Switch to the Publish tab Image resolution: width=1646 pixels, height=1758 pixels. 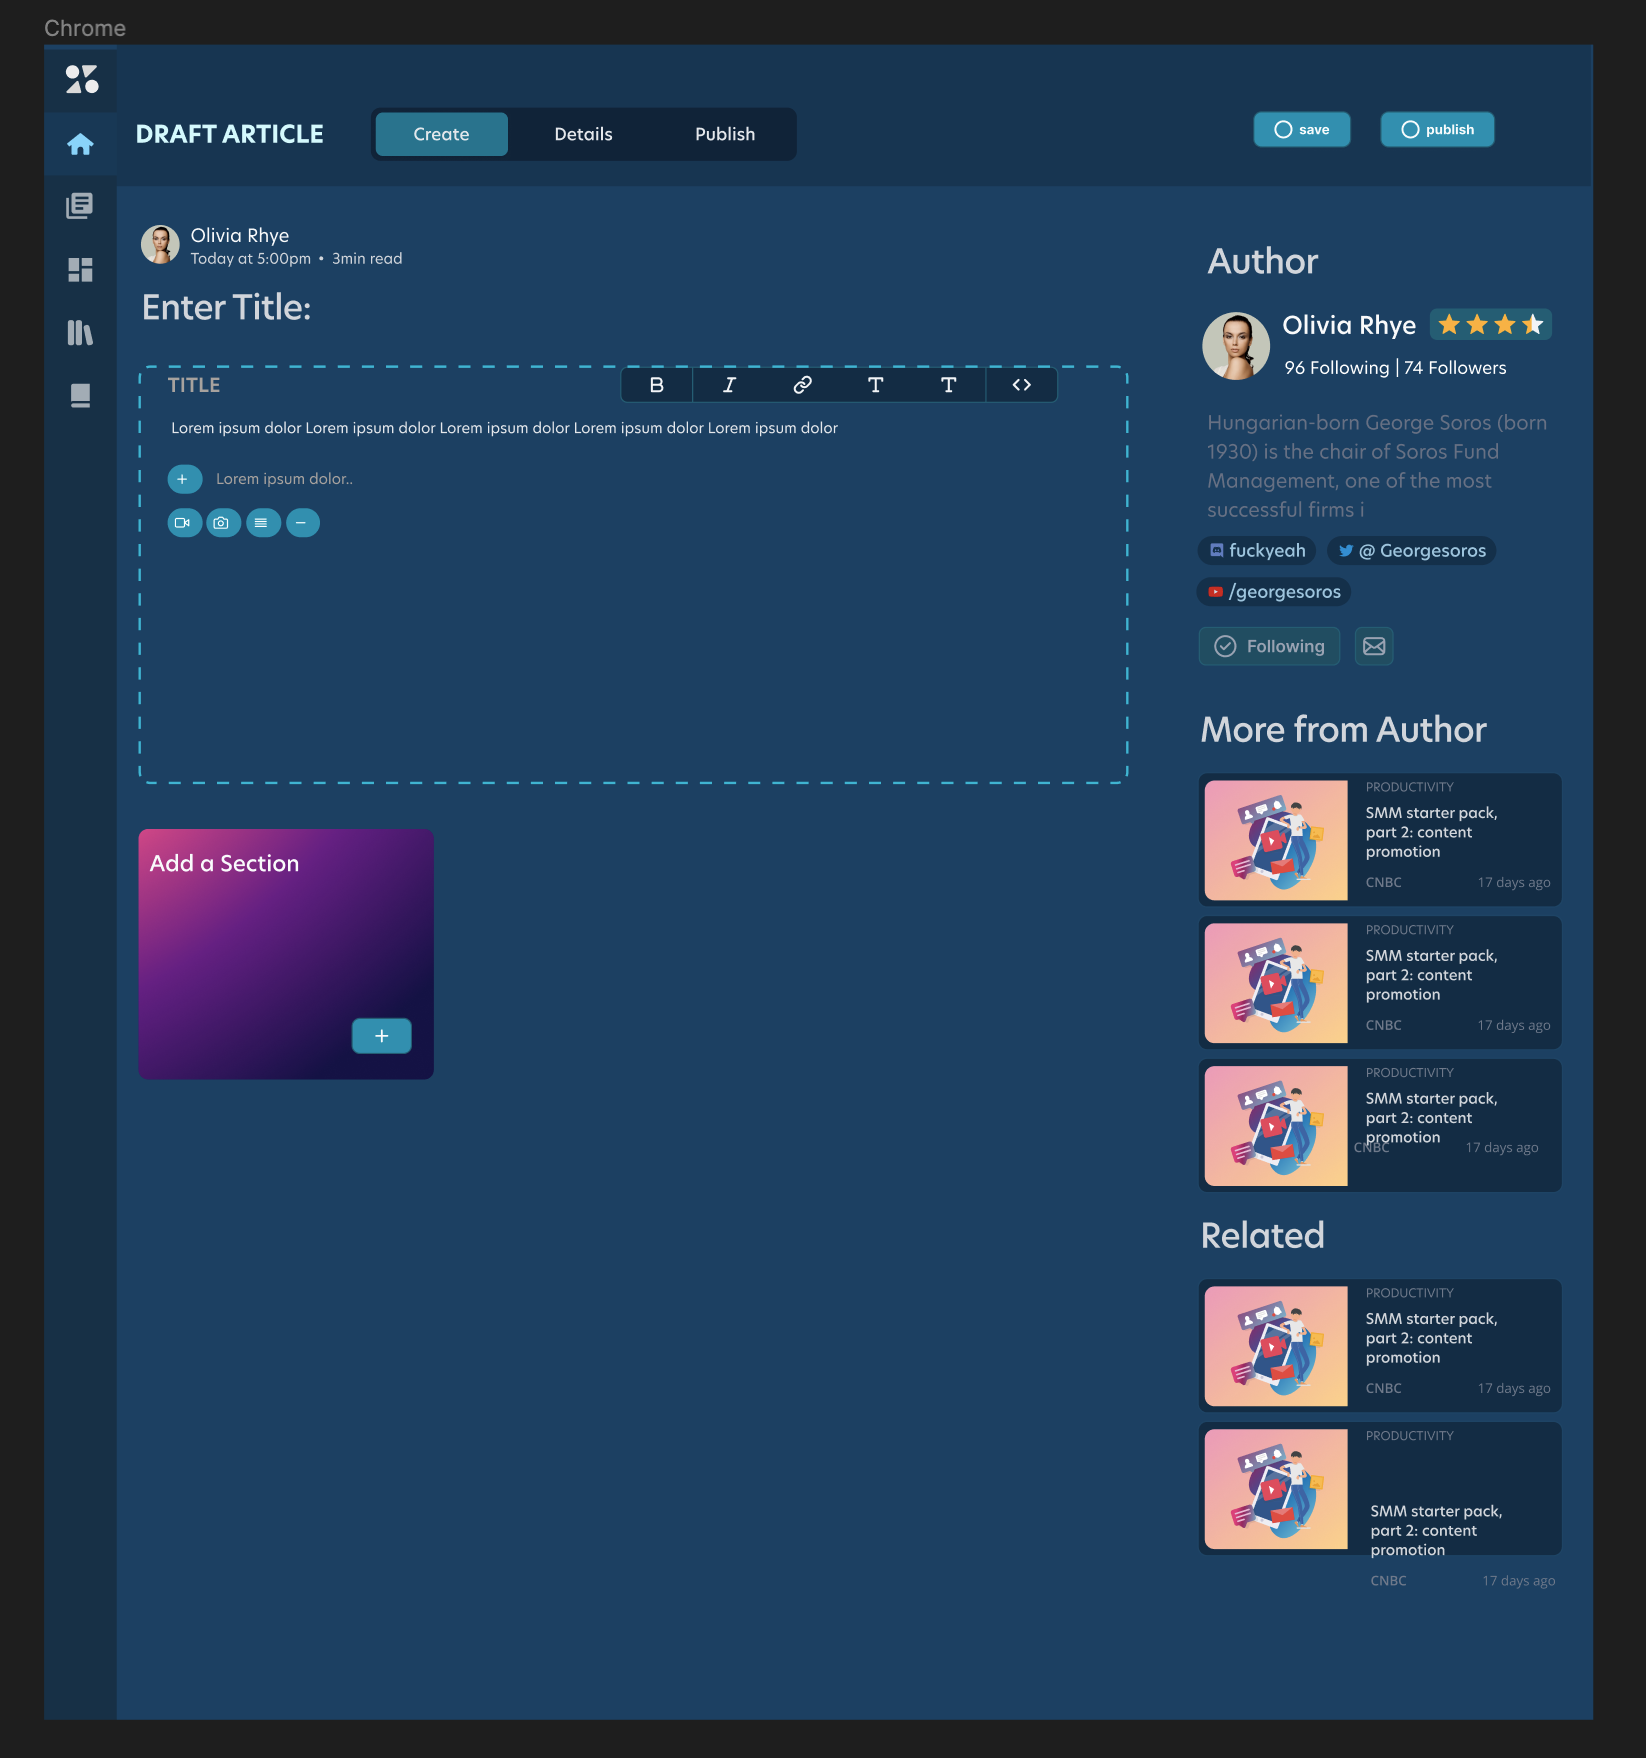coord(724,133)
